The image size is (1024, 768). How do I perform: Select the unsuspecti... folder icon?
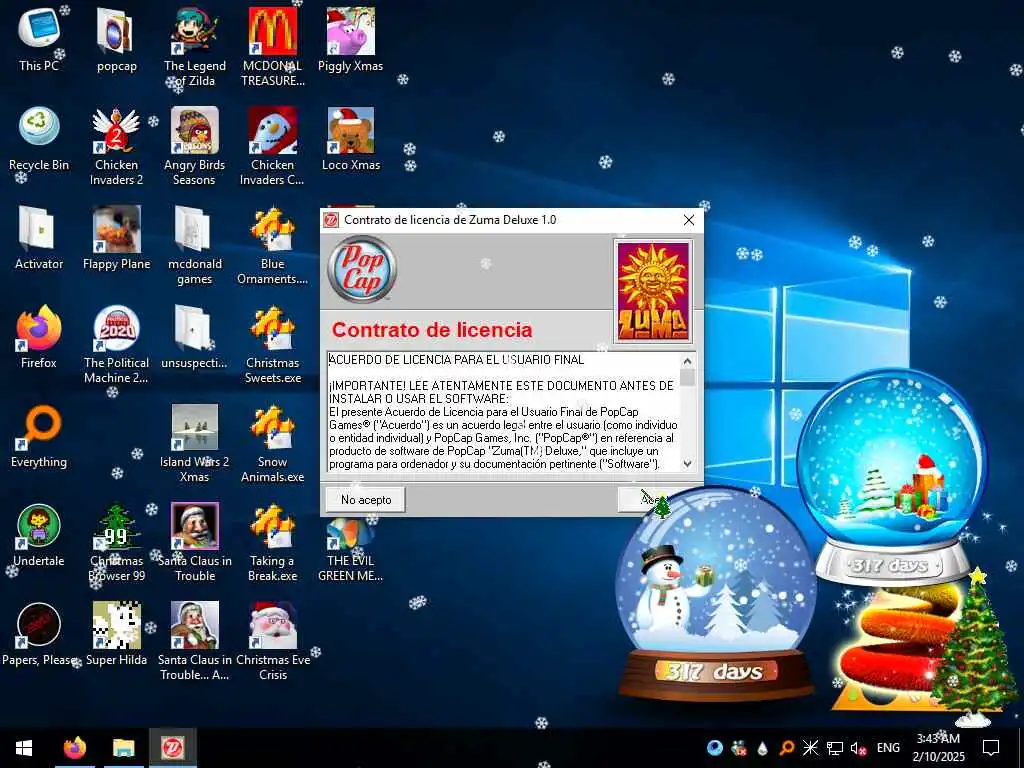tap(195, 337)
